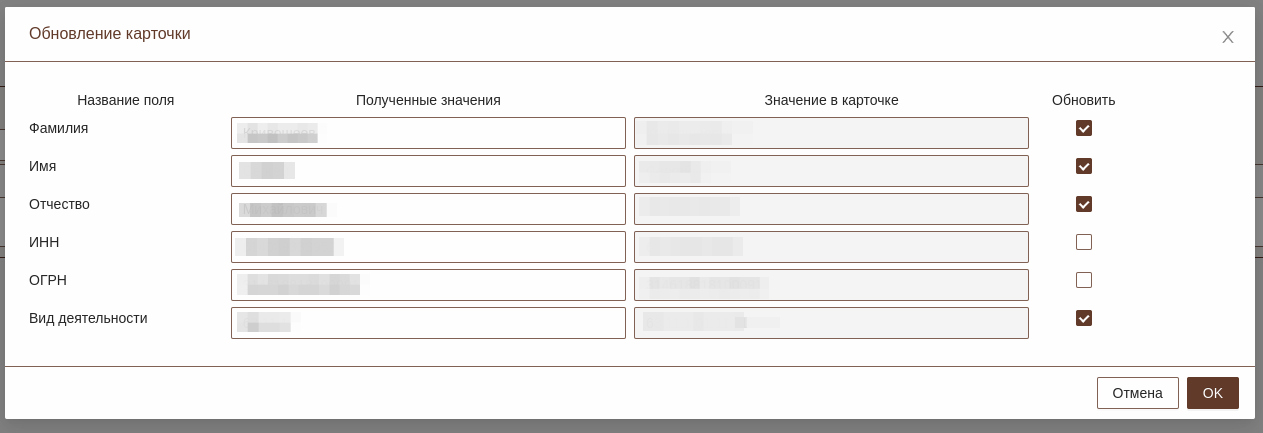Close the Обновление карточки dialog with X
The height and width of the screenshot is (433, 1263).
[1228, 37]
